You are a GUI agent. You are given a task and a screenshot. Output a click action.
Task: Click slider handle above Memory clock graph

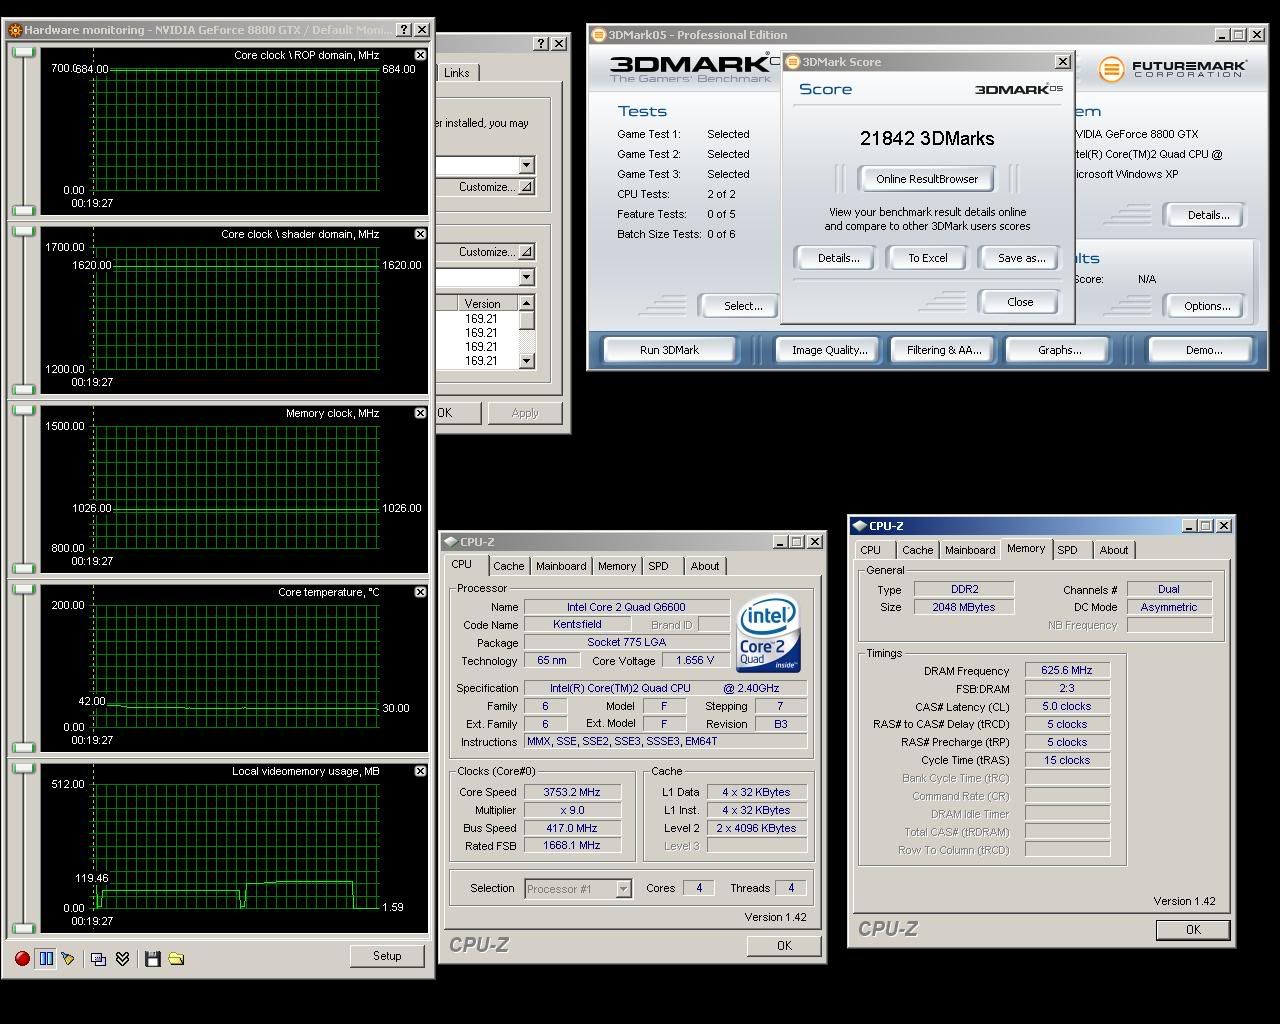24,410
